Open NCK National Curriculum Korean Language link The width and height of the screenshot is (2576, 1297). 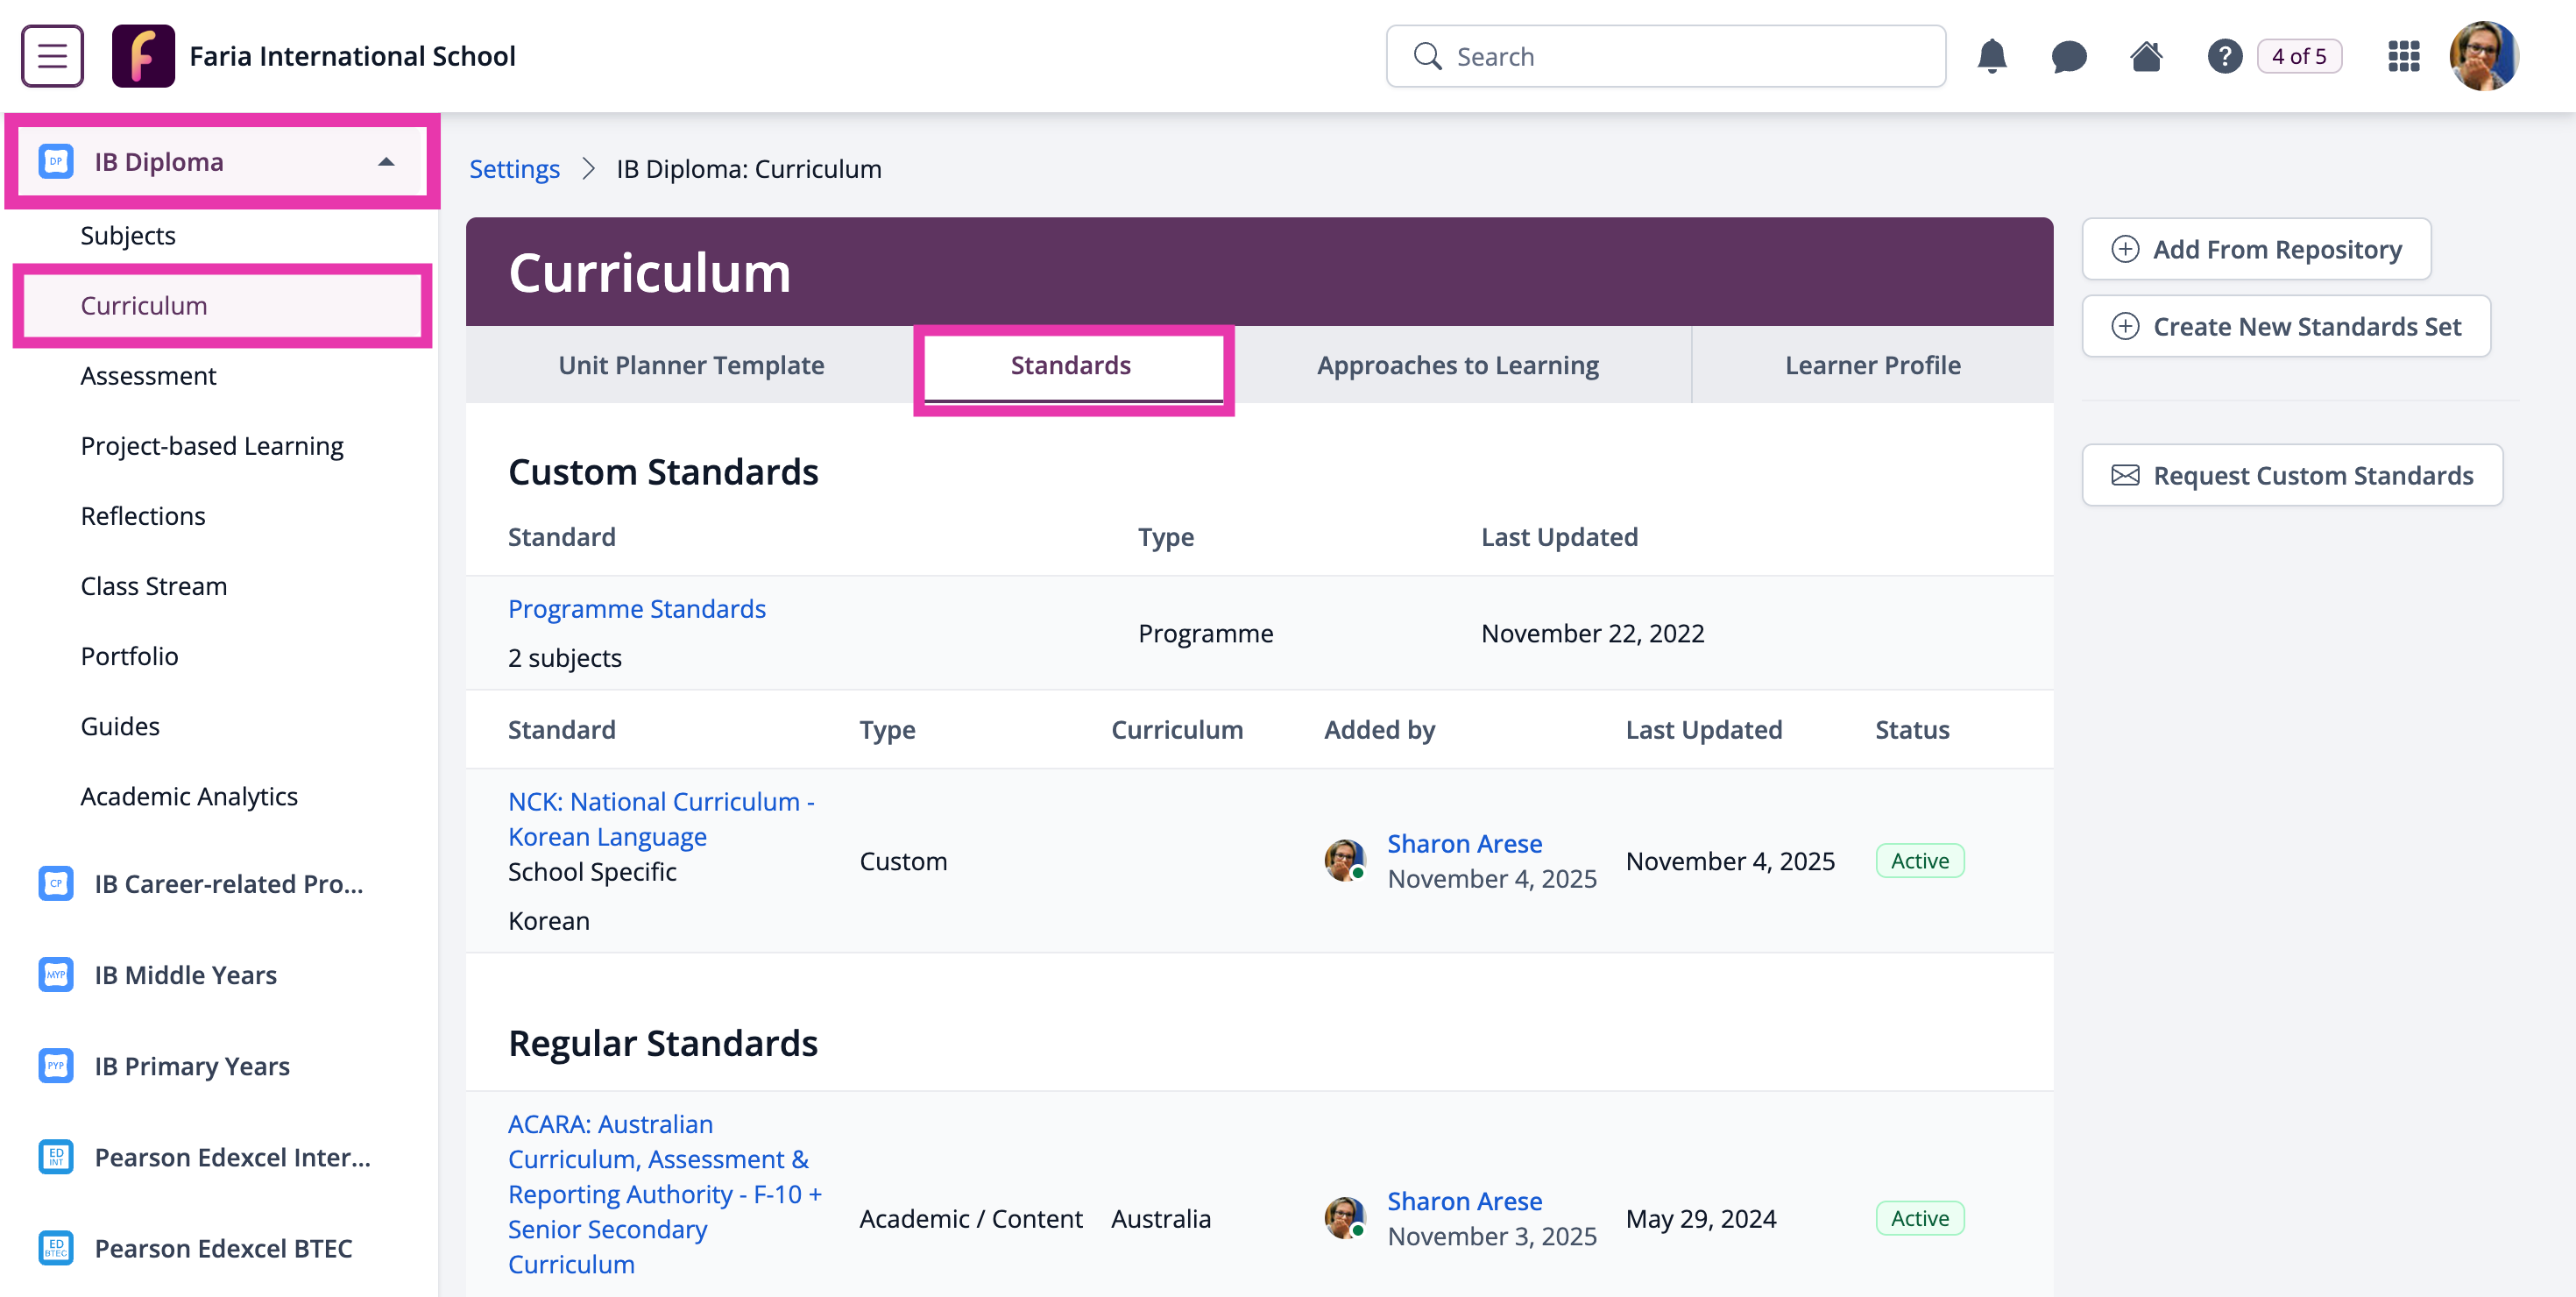[661, 818]
